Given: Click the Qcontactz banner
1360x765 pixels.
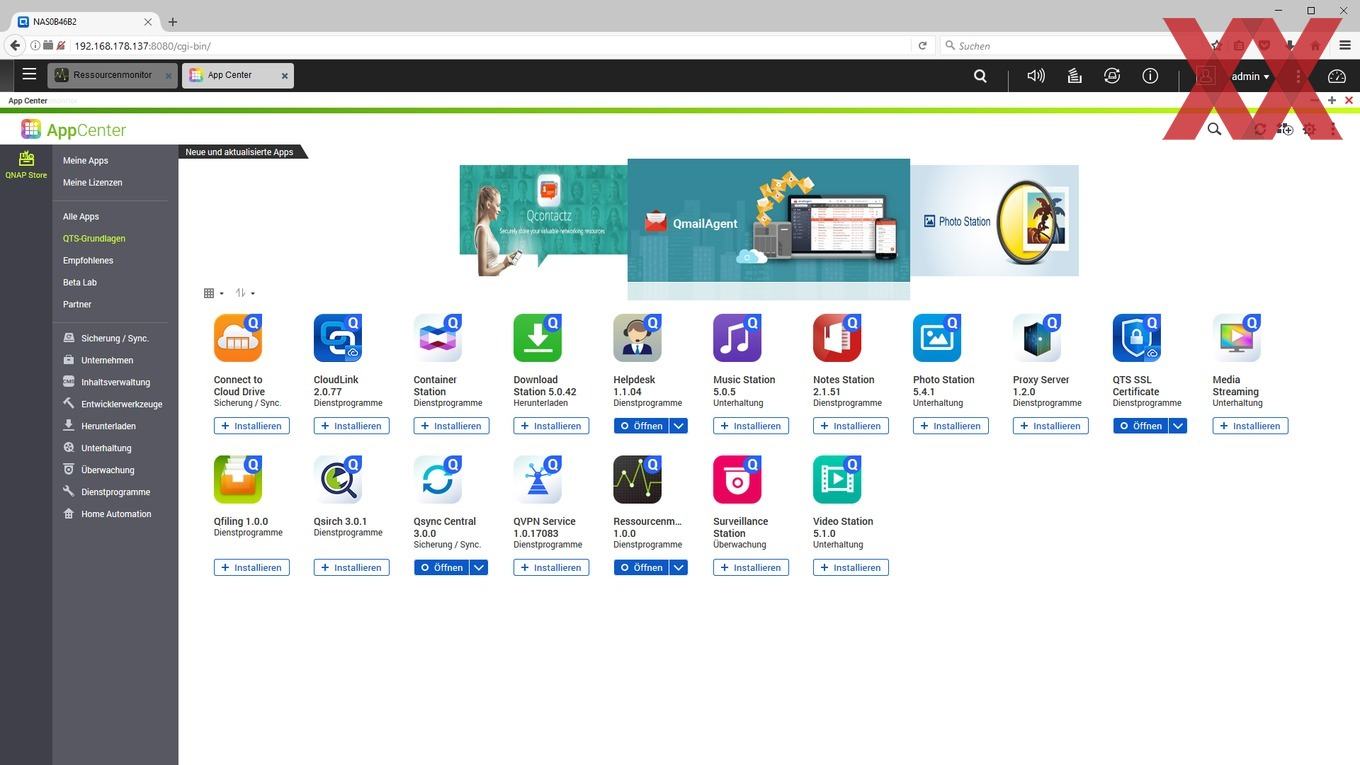Looking at the screenshot, I should [x=543, y=220].
